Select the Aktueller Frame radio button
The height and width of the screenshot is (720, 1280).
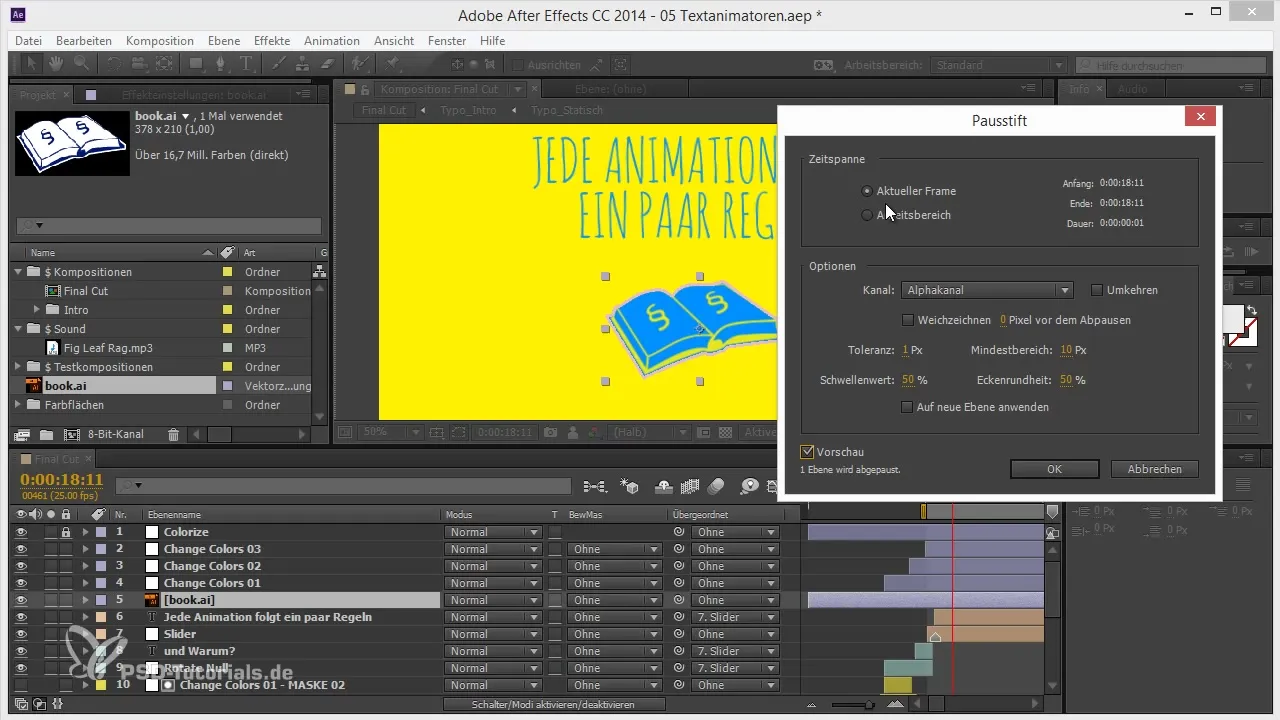point(867,190)
